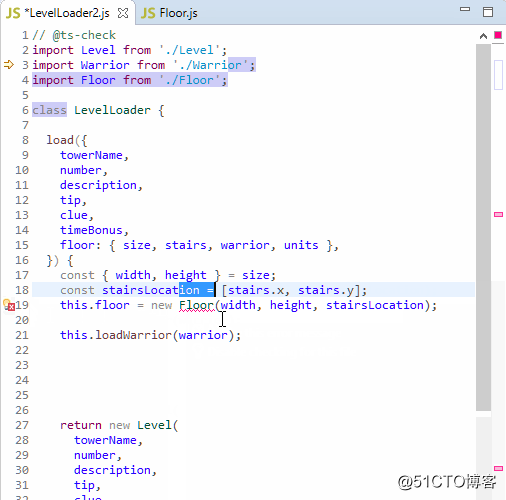The image size is (506, 500).
Task: Click 'import Floor from' on line 4
Action: click(x=91, y=80)
